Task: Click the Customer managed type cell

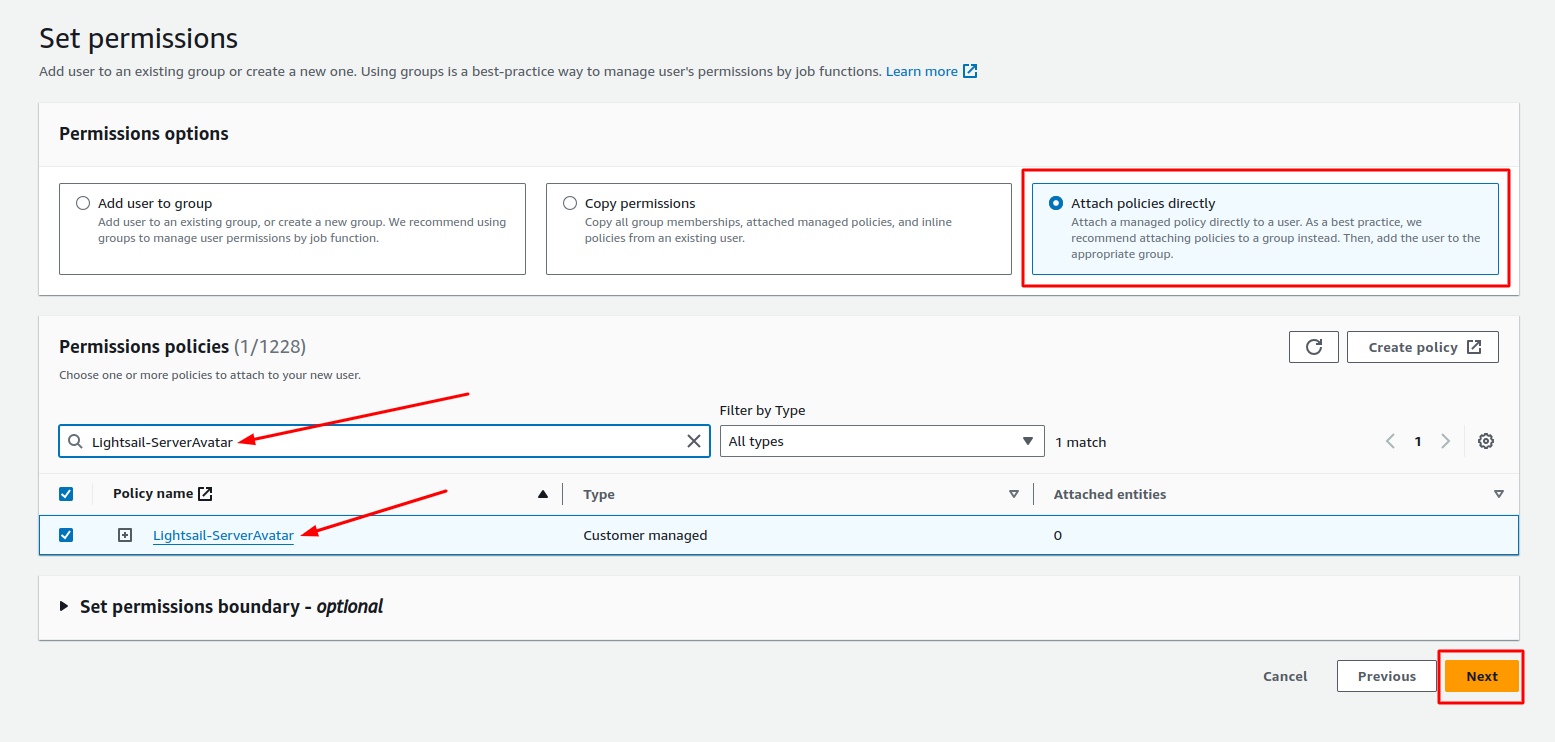Action: coord(645,535)
